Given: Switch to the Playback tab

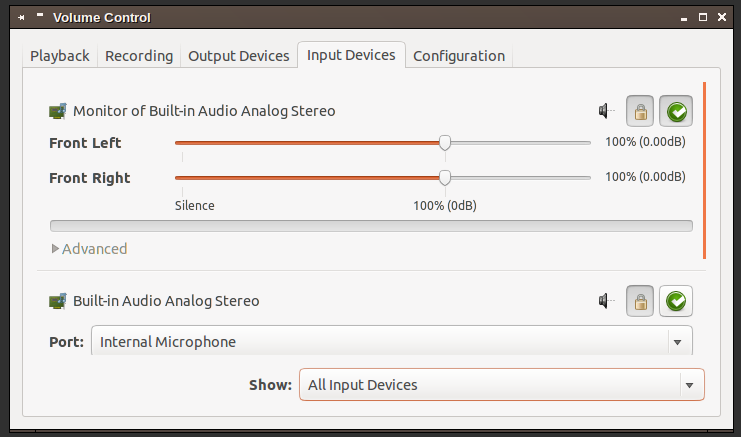Looking at the screenshot, I should point(60,56).
